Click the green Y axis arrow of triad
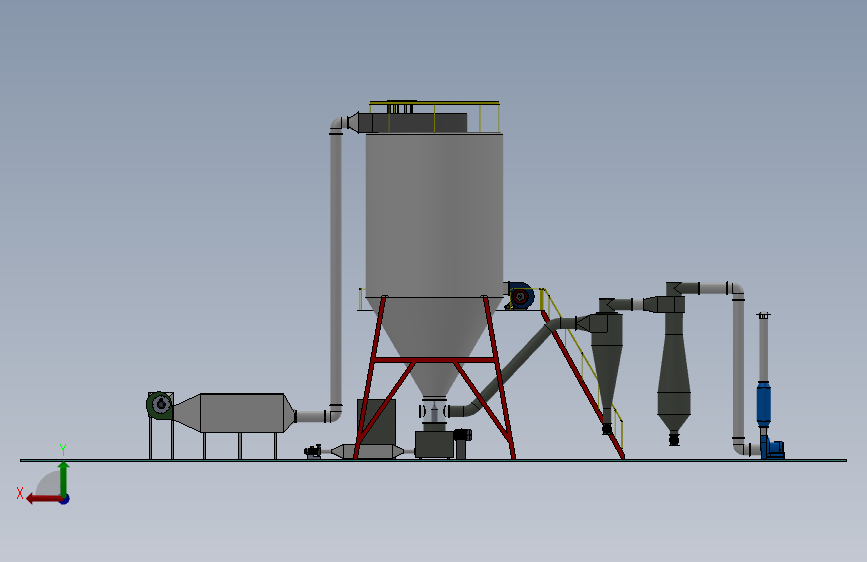Screen dimensions: 867x562 click(x=64, y=479)
